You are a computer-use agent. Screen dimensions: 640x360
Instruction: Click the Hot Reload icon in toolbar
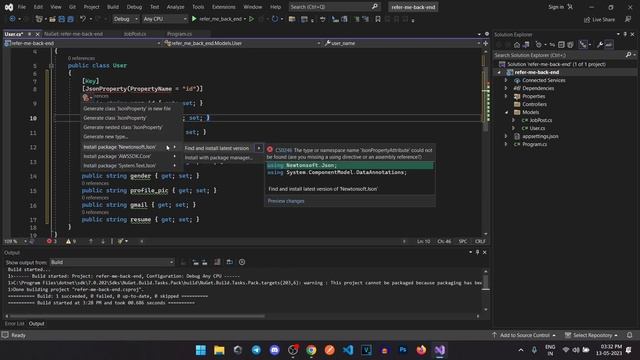click(275, 19)
